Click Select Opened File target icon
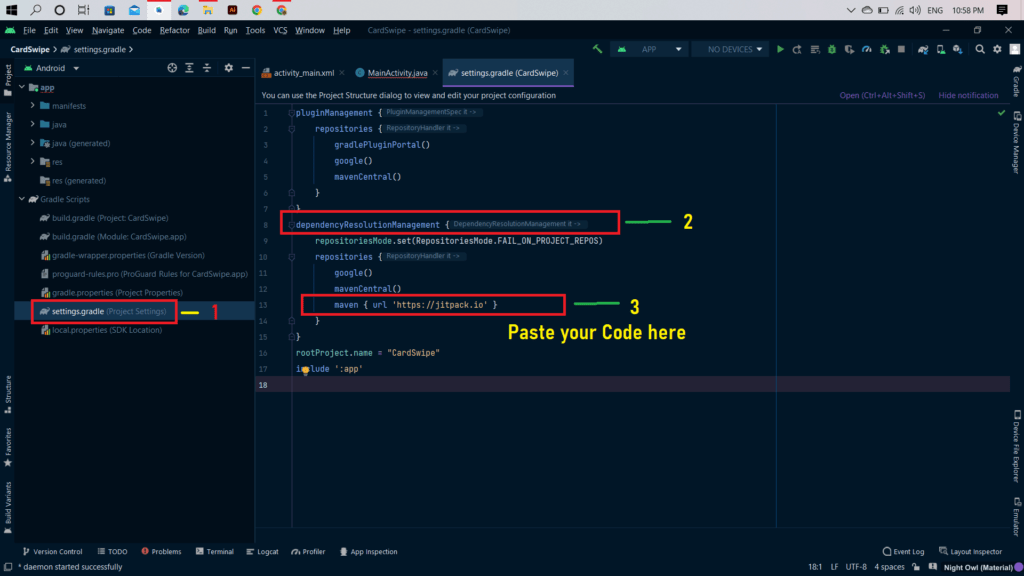This screenshot has width=1024, height=576. click(x=172, y=68)
